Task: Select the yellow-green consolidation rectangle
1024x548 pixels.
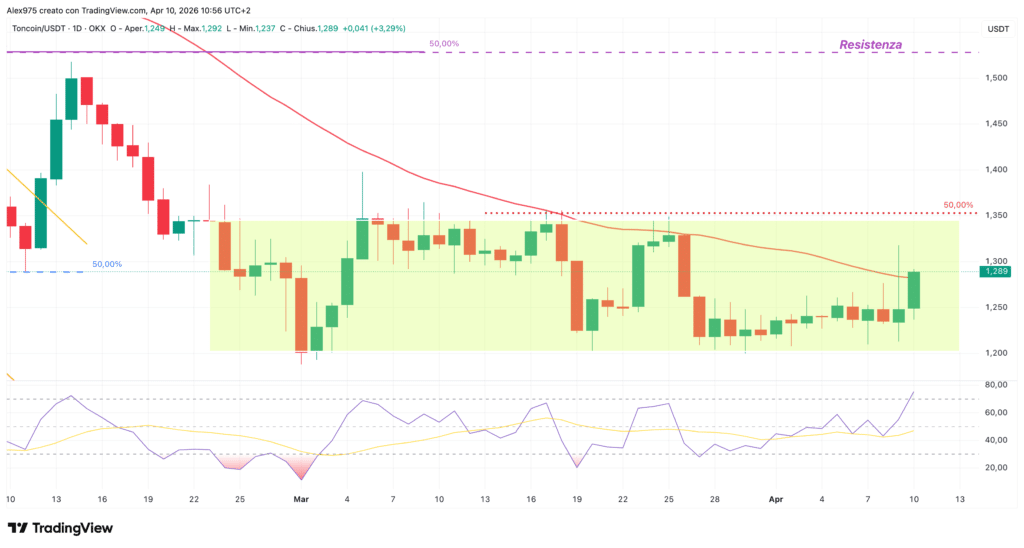Action: point(584,285)
